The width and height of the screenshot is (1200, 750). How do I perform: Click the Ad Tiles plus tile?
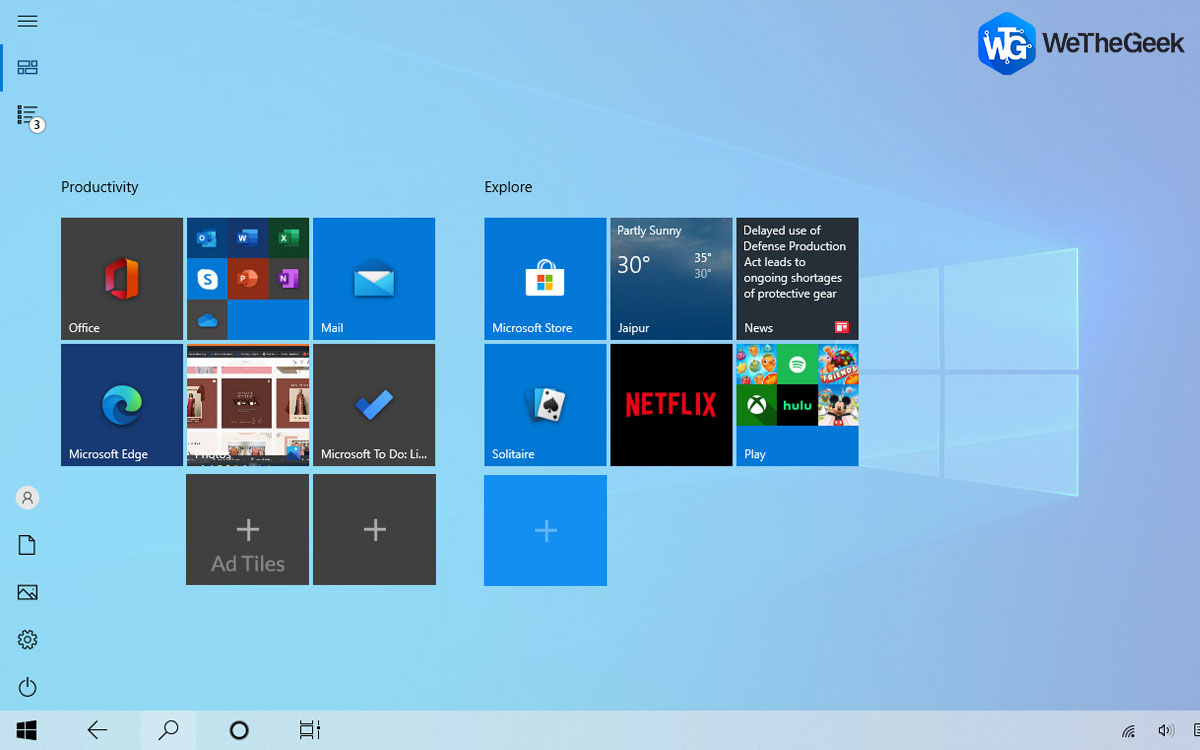pyautogui.click(x=248, y=530)
